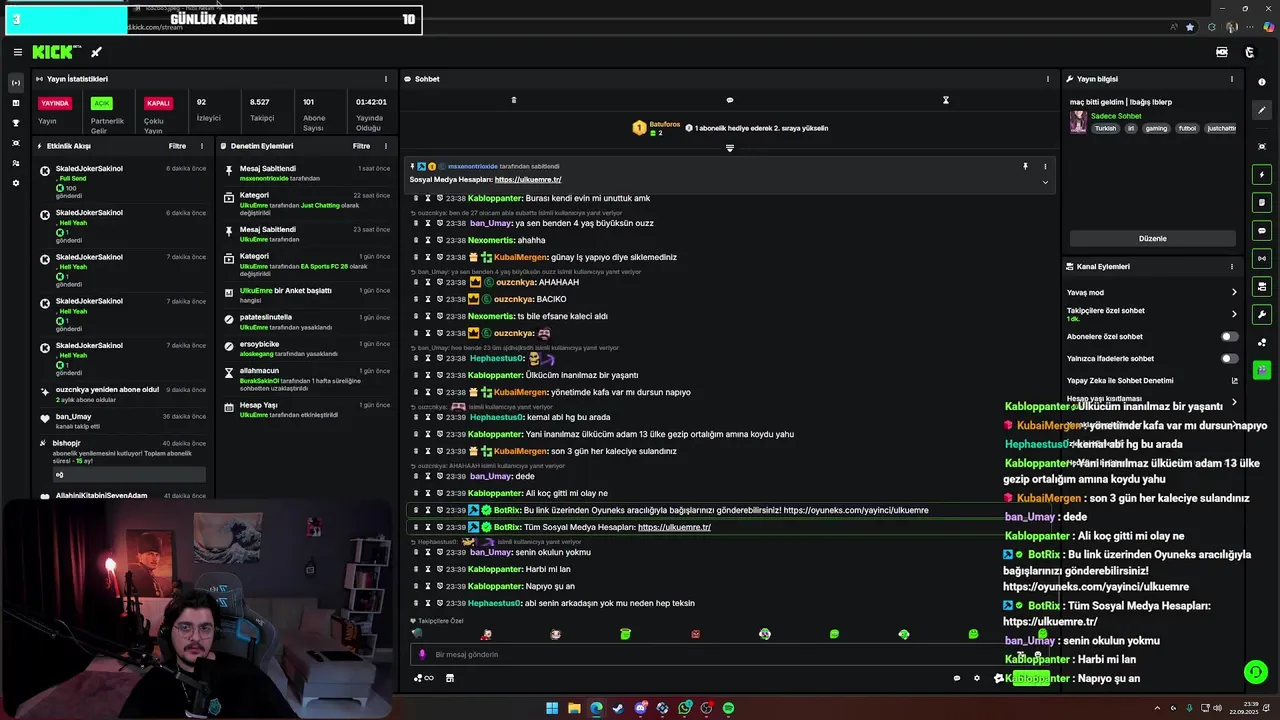Viewport: 1280px width, 720px height.
Task: Click the trash icon at top of chat
Action: coord(514,100)
